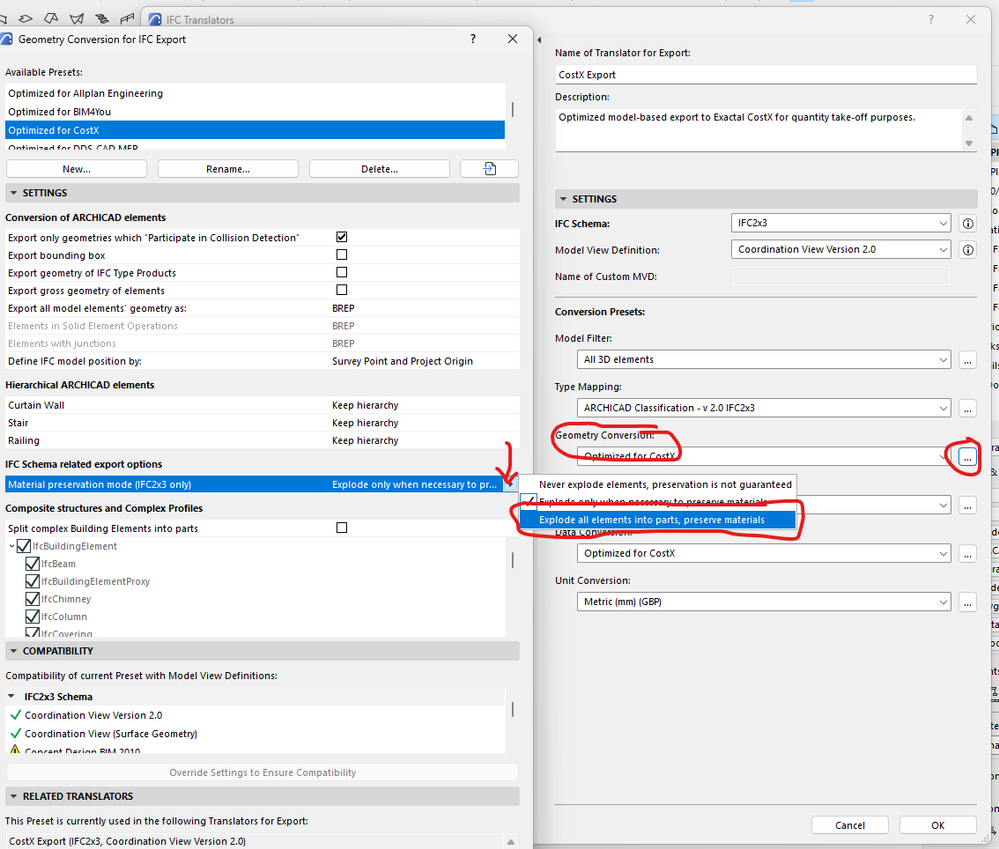Viewport: 999px width, 849px height.
Task: Open IFC Schema info icon
Action: coord(968,224)
